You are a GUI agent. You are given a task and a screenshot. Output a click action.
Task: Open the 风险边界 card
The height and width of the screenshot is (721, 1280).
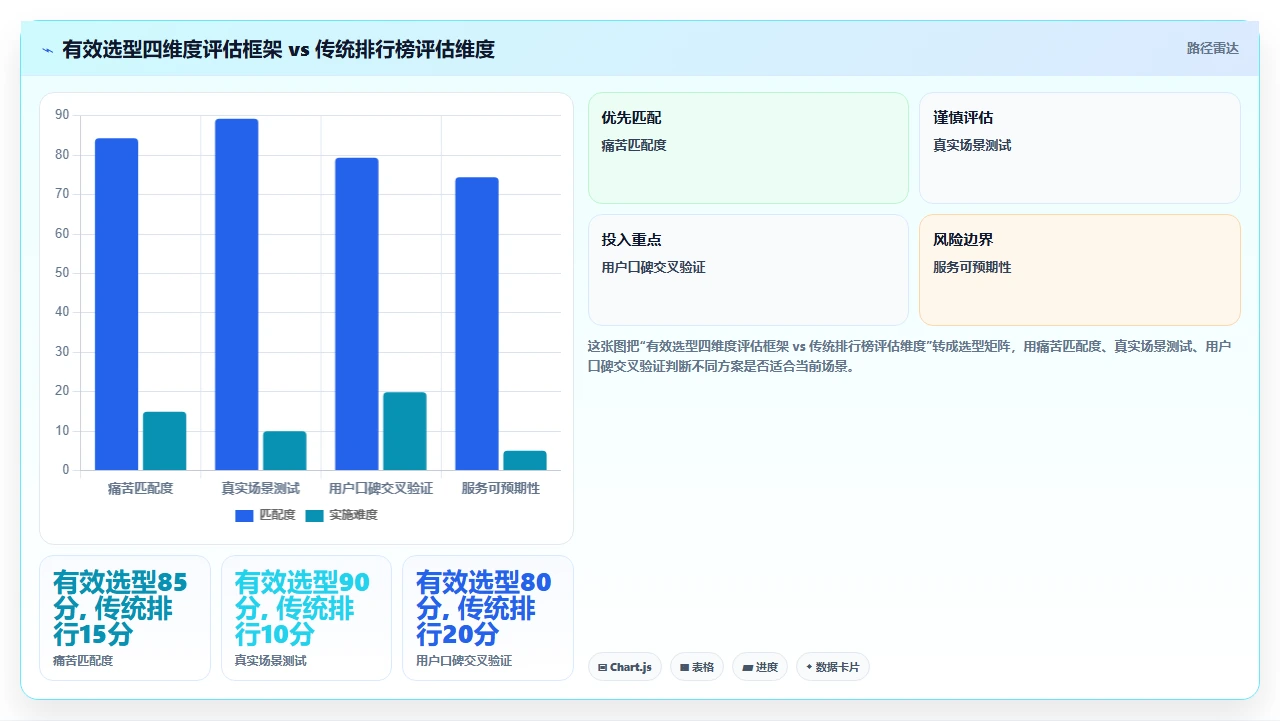click(1080, 270)
